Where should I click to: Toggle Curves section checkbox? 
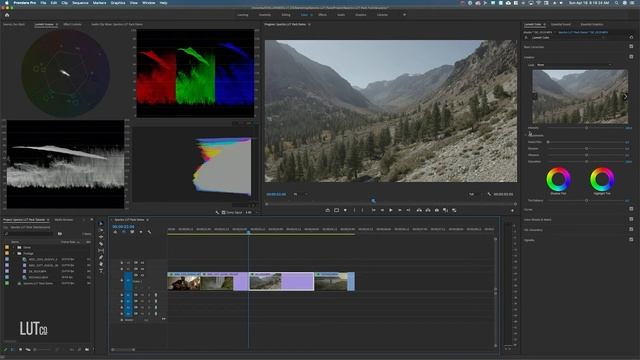(x=631, y=209)
